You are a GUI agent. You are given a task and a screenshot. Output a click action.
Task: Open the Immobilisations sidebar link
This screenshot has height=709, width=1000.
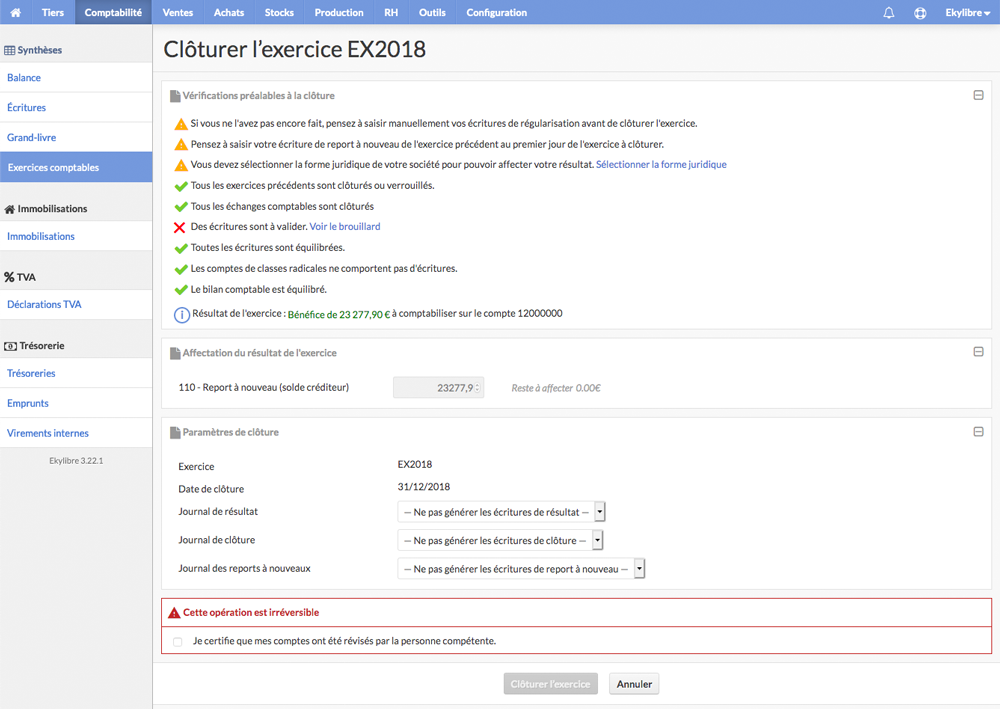[x=76, y=237]
